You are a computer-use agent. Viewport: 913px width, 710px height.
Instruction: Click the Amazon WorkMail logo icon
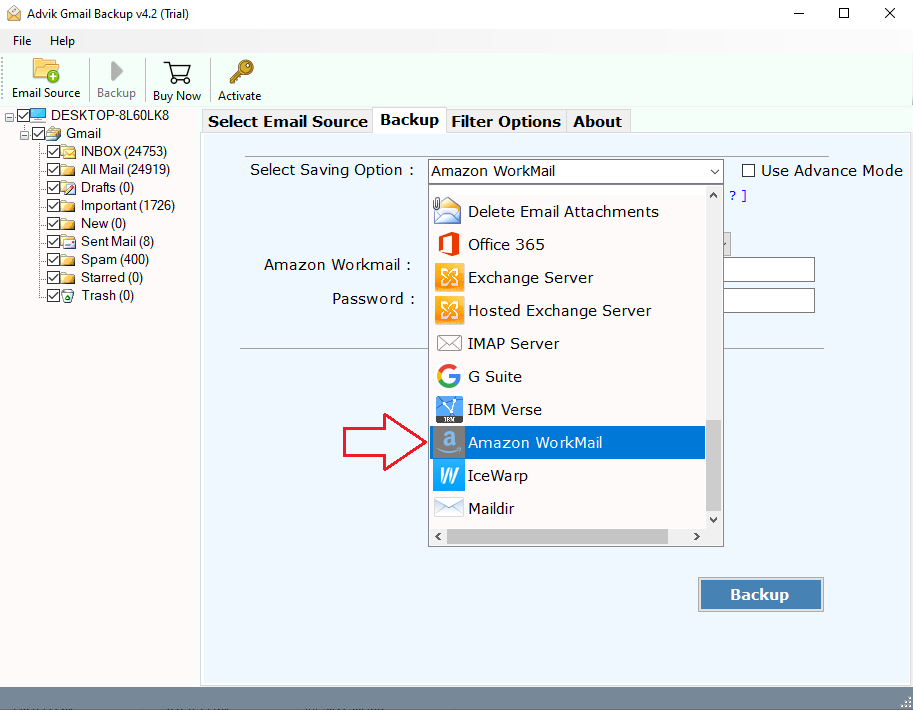[x=449, y=442]
